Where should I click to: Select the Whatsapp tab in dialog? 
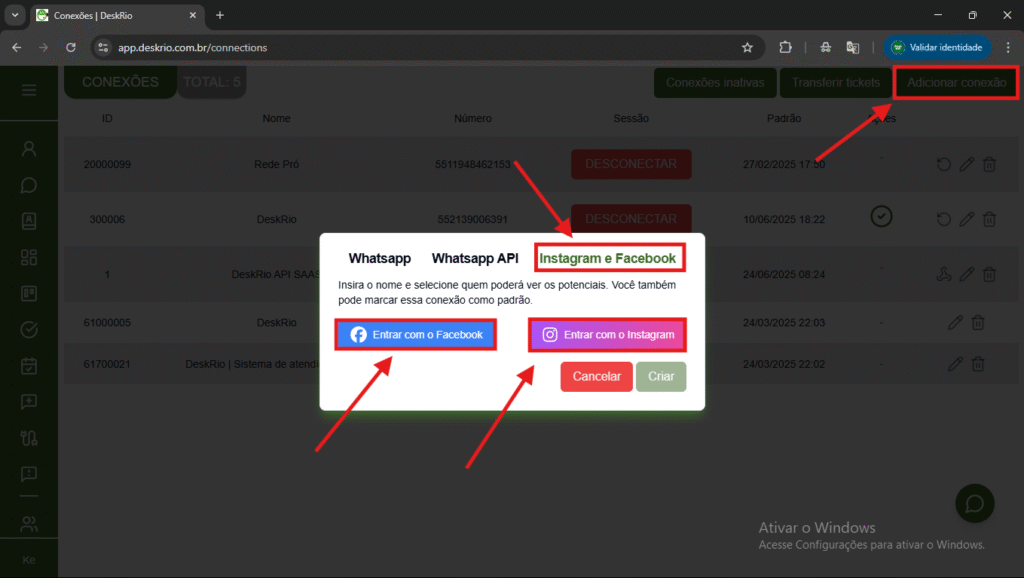pyautogui.click(x=379, y=258)
